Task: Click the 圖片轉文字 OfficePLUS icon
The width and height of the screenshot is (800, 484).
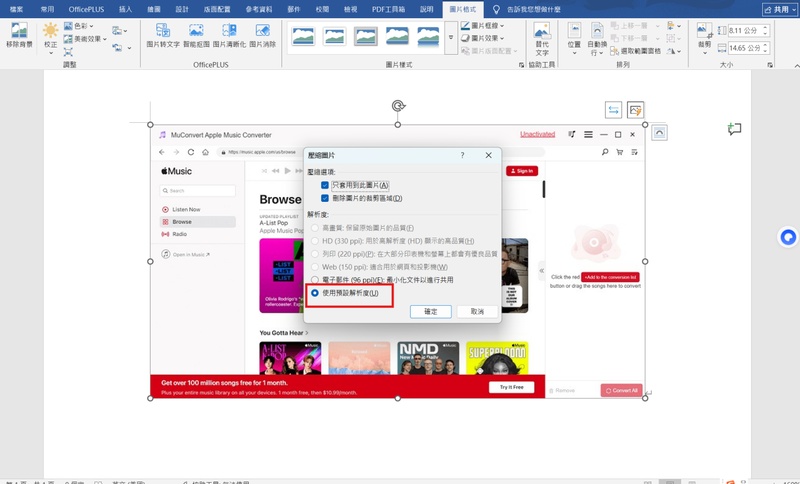Action: (163, 31)
